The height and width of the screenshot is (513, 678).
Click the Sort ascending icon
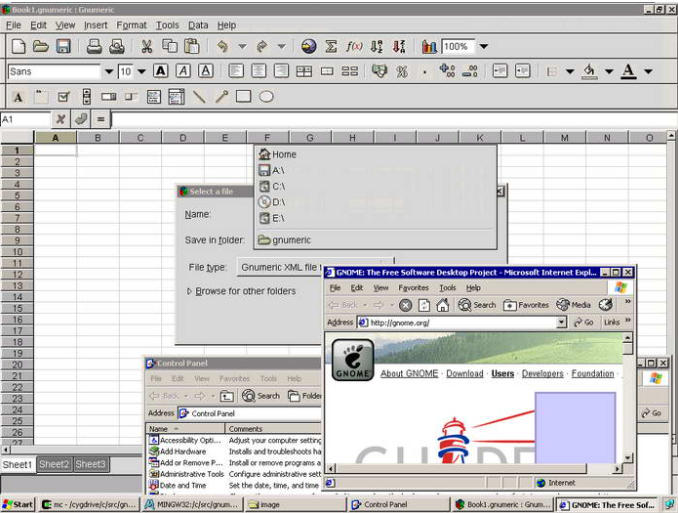point(377,46)
